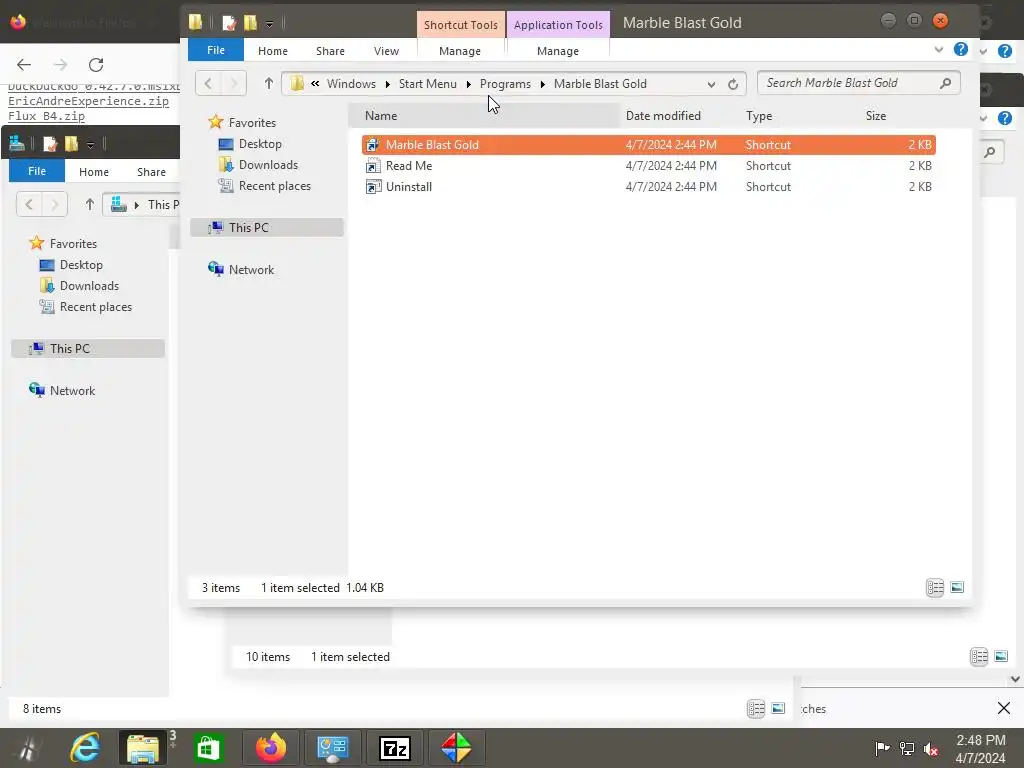
Task: Open Flux_B4.zip link in browser
Action: [46, 116]
